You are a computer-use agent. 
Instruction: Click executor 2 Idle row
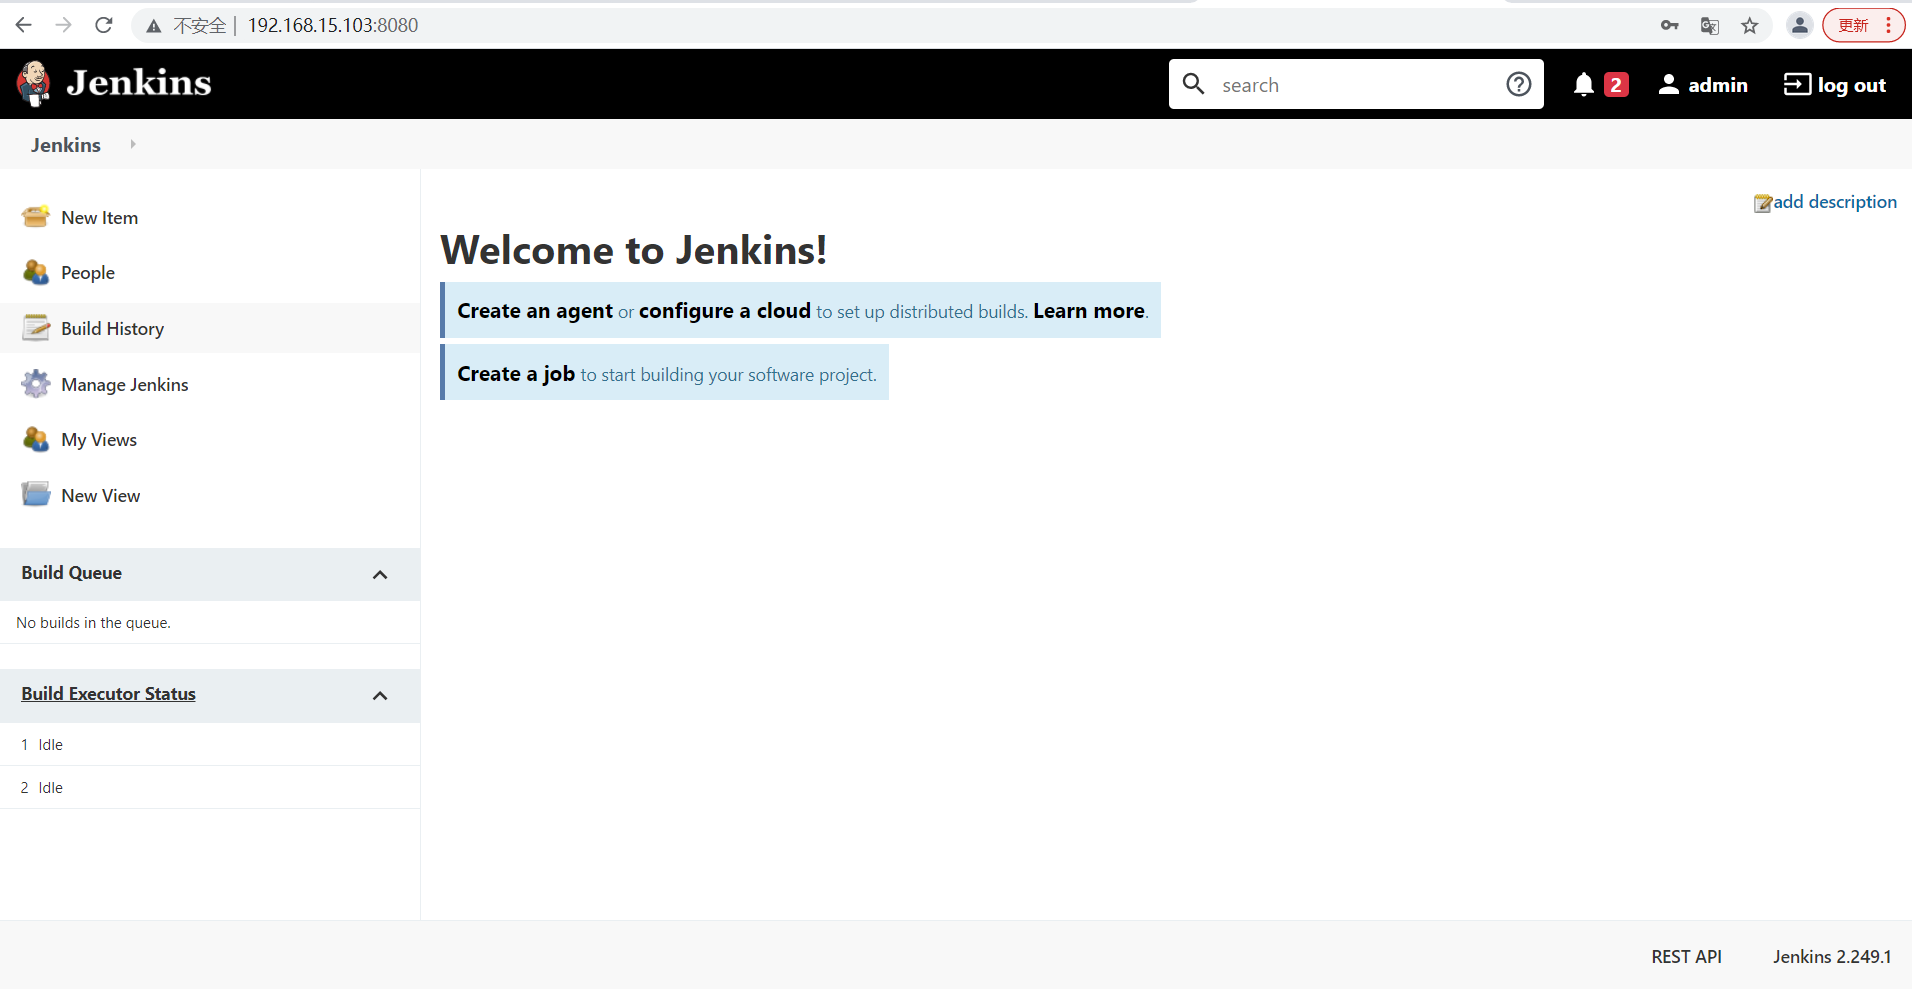(x=210, y=787)
